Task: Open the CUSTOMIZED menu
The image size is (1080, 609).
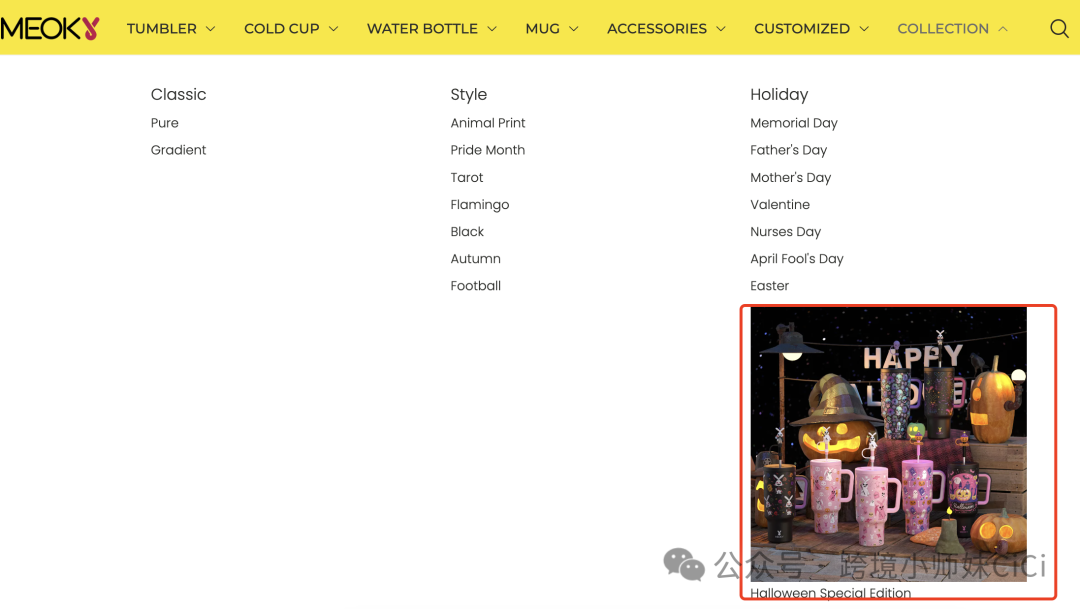Action: tap(811, 29)
